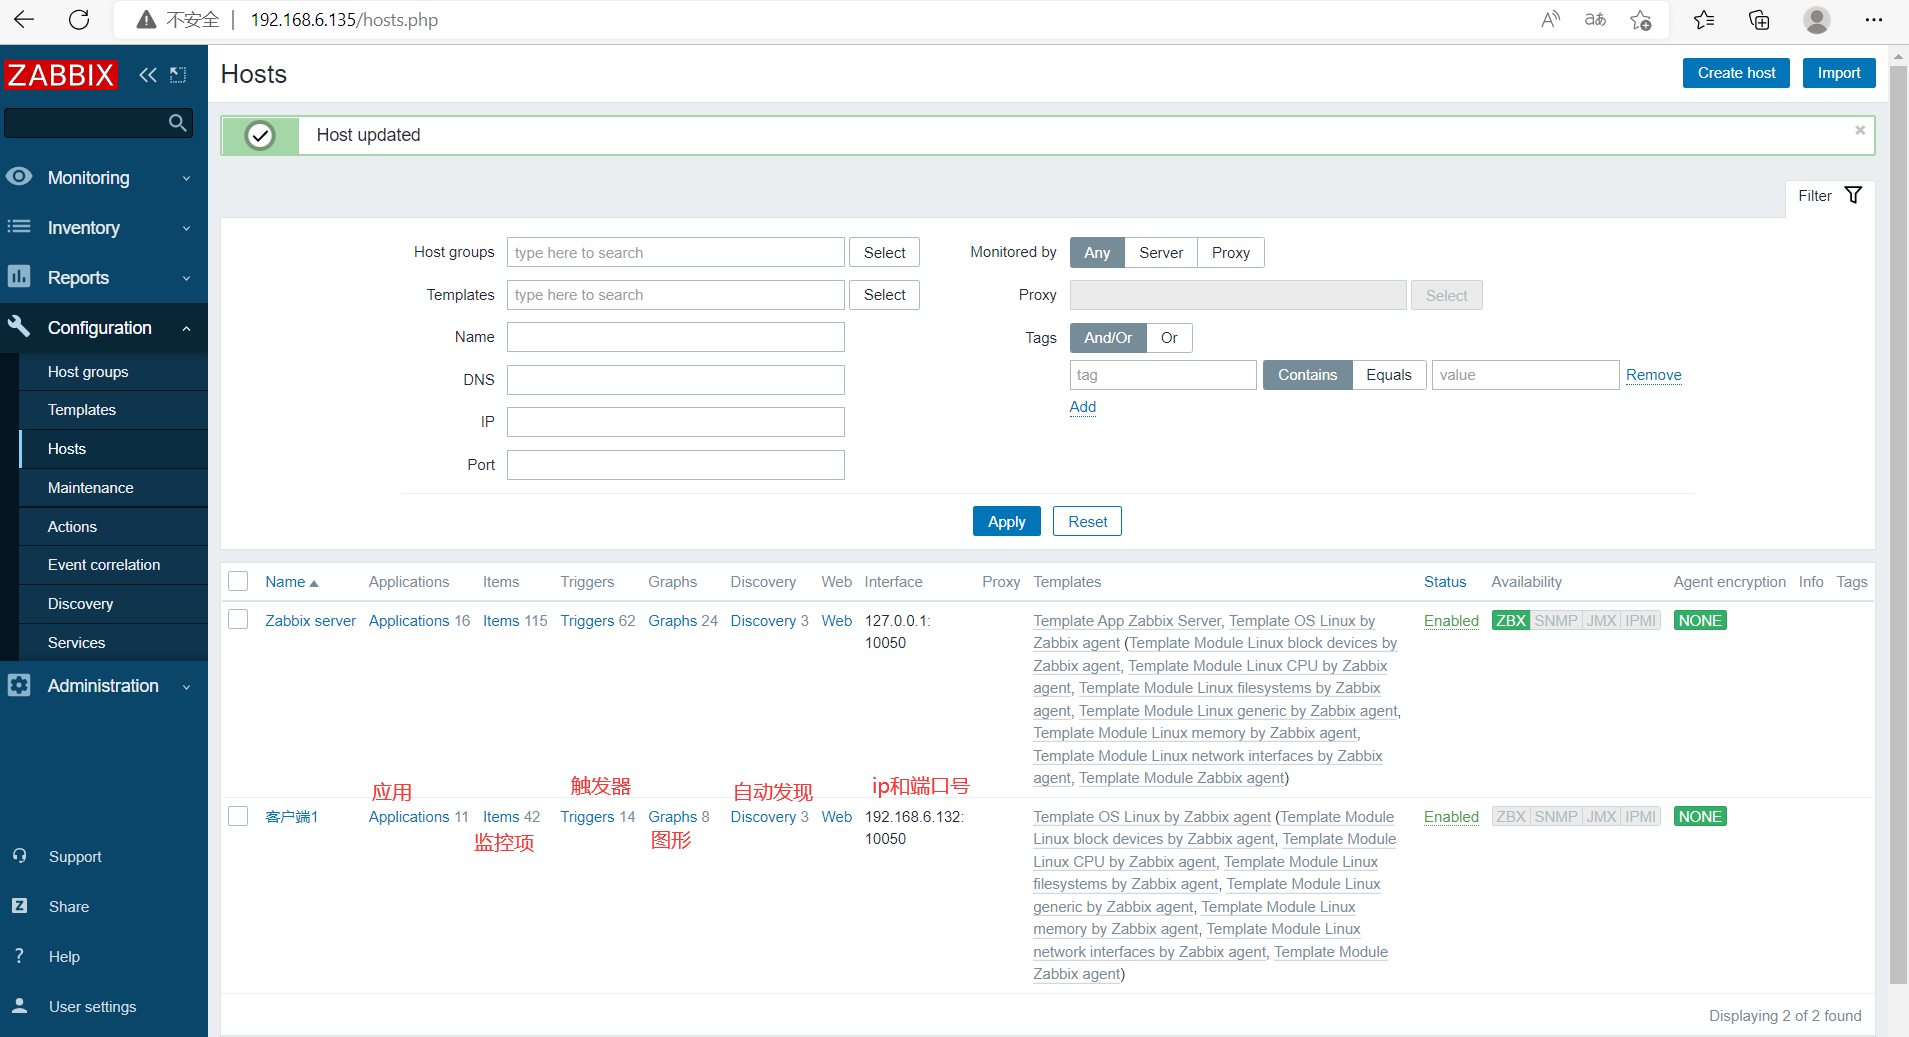1909x1037 pixels.
Task: Open Discovery submenu item
Action: click(113, 604)
